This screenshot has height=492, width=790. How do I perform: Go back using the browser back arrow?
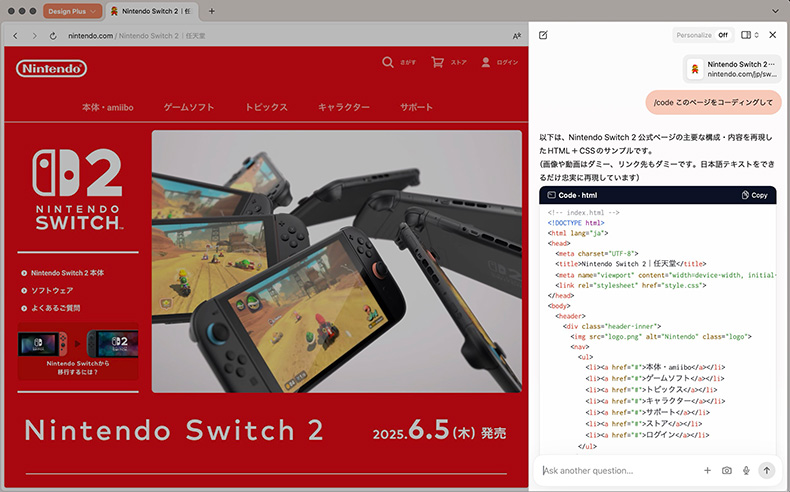16,36
